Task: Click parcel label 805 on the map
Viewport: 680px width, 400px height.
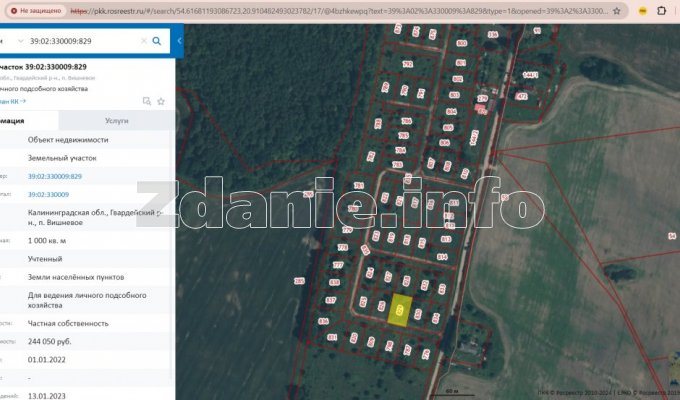Action: (448, 128)
